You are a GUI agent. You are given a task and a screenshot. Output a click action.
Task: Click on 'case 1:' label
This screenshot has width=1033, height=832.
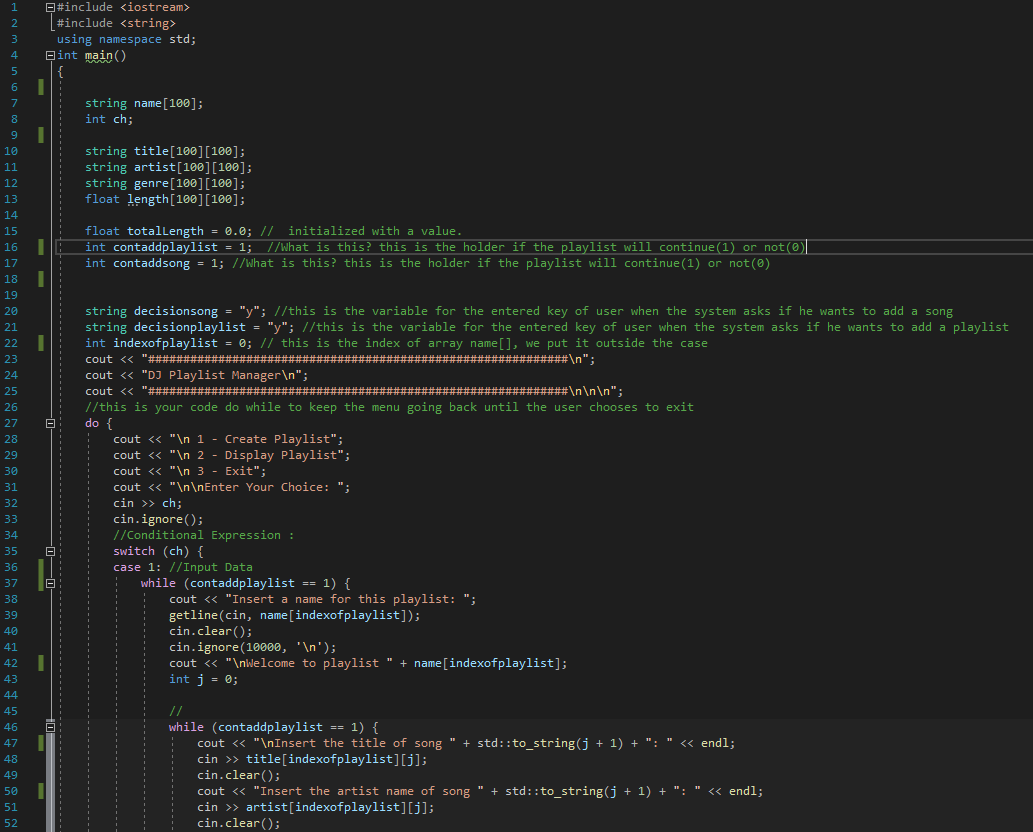point(137,567)
